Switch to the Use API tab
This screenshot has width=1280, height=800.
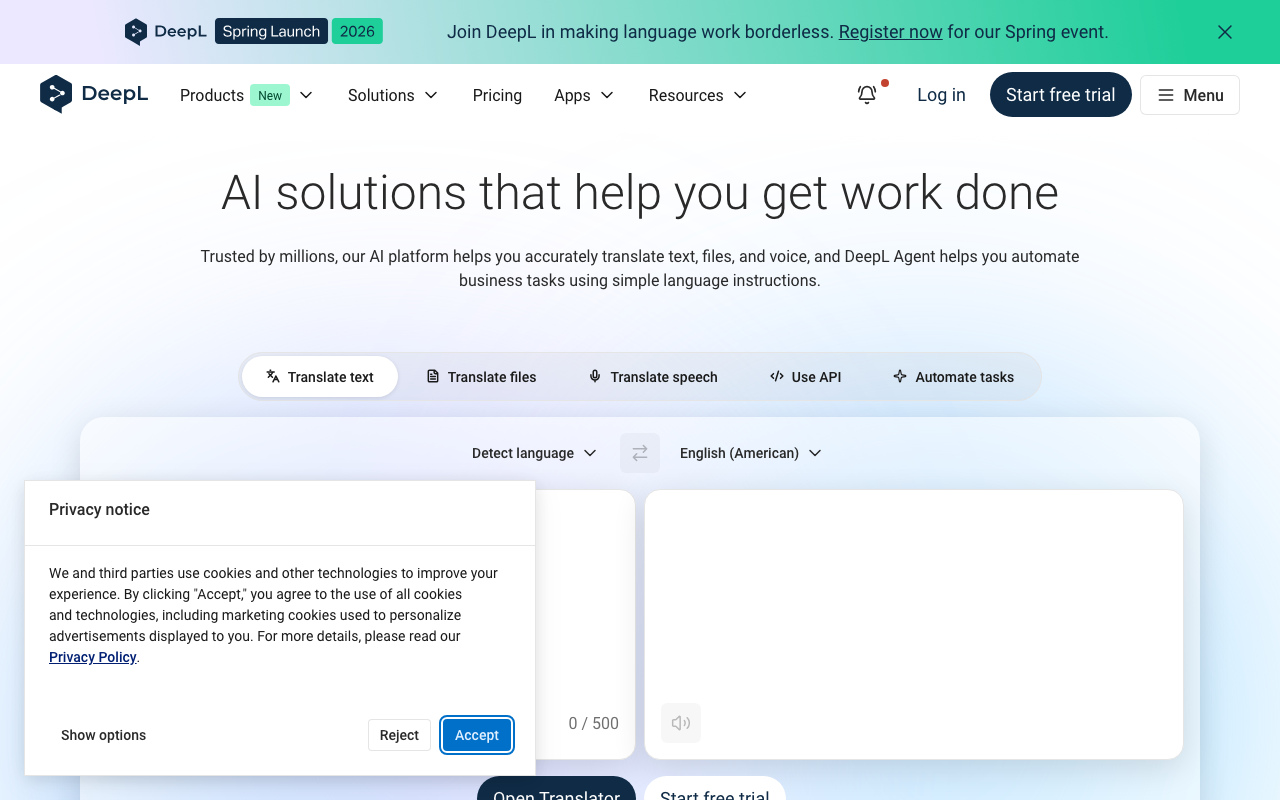click(805, 376)
